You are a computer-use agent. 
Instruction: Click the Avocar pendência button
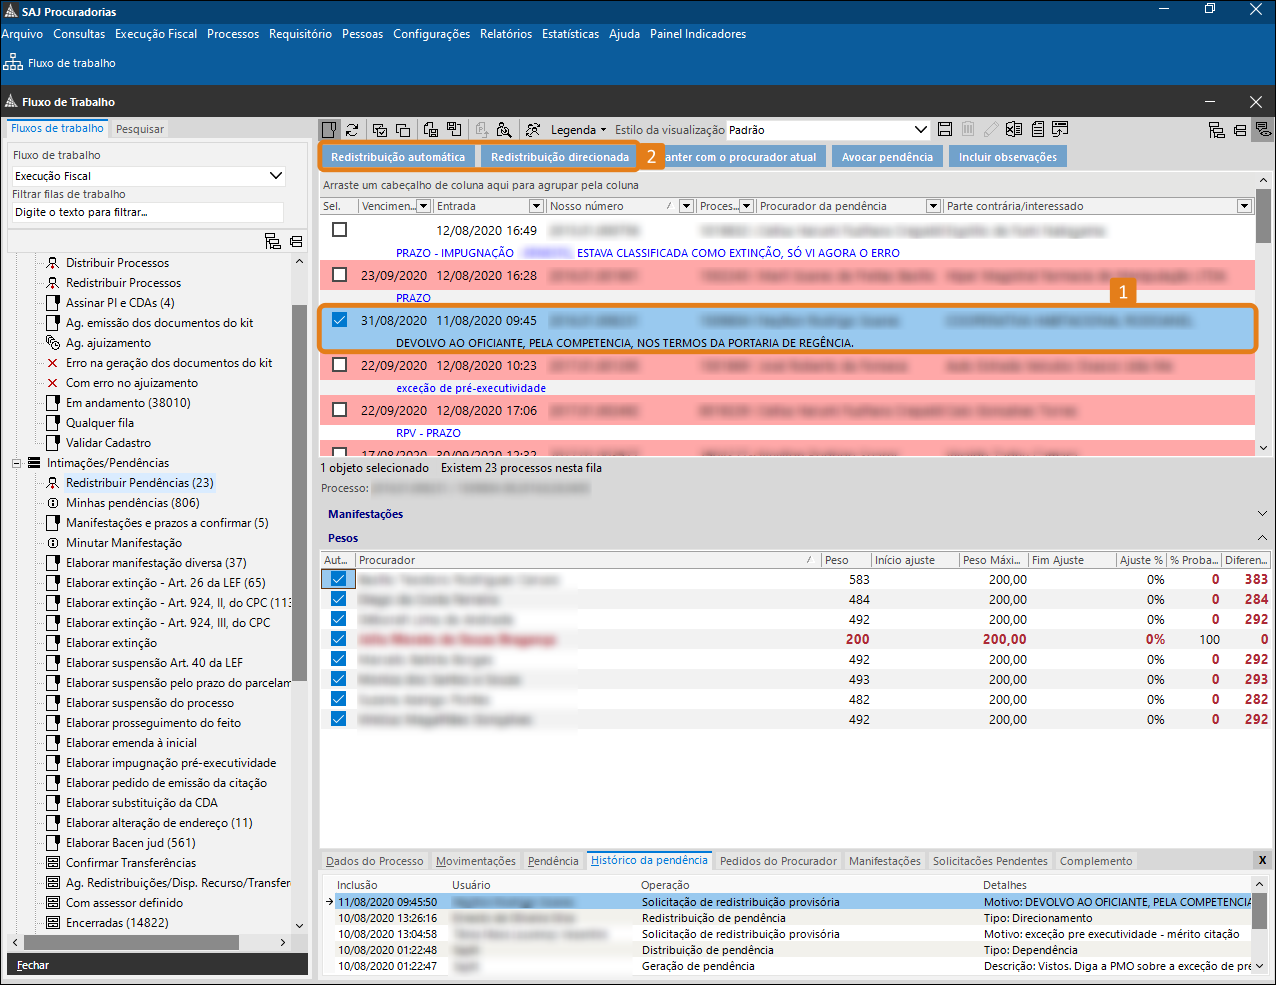[887, 157]
